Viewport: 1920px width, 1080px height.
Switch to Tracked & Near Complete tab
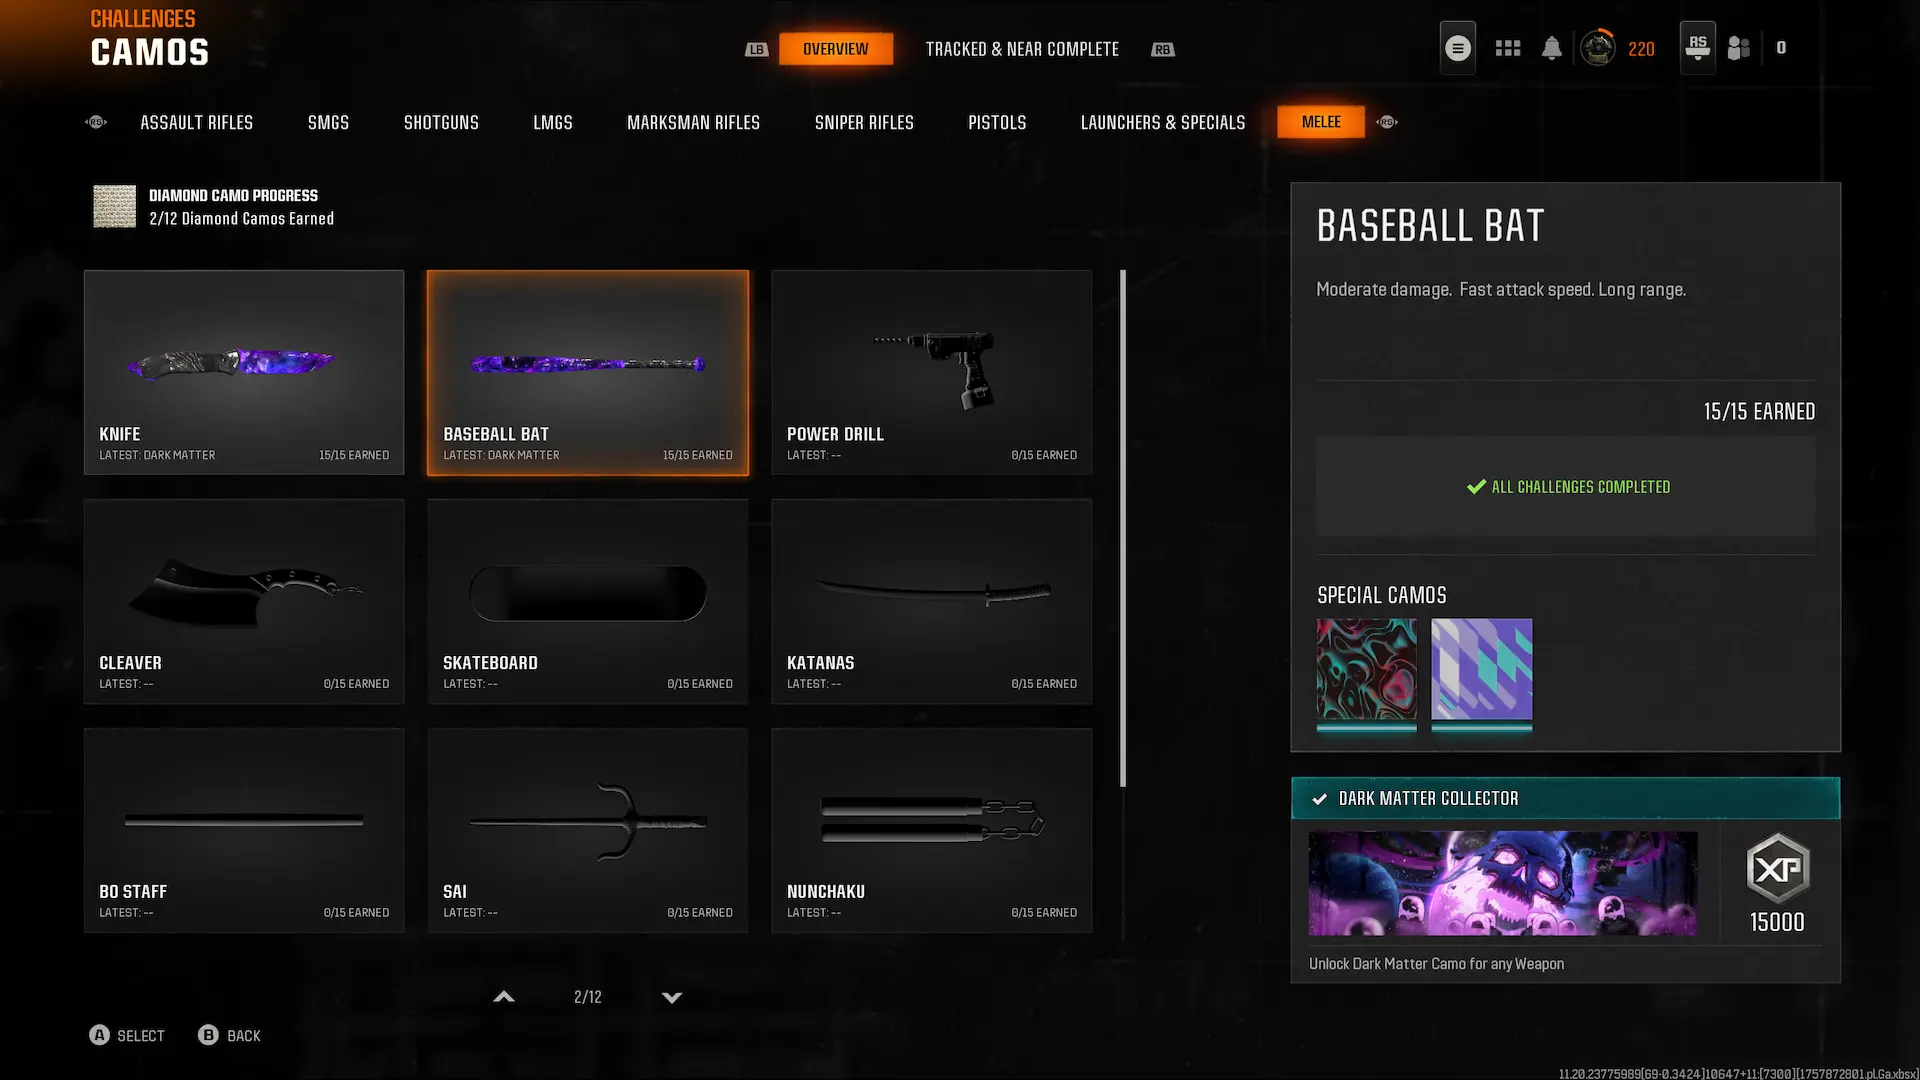1021,49
